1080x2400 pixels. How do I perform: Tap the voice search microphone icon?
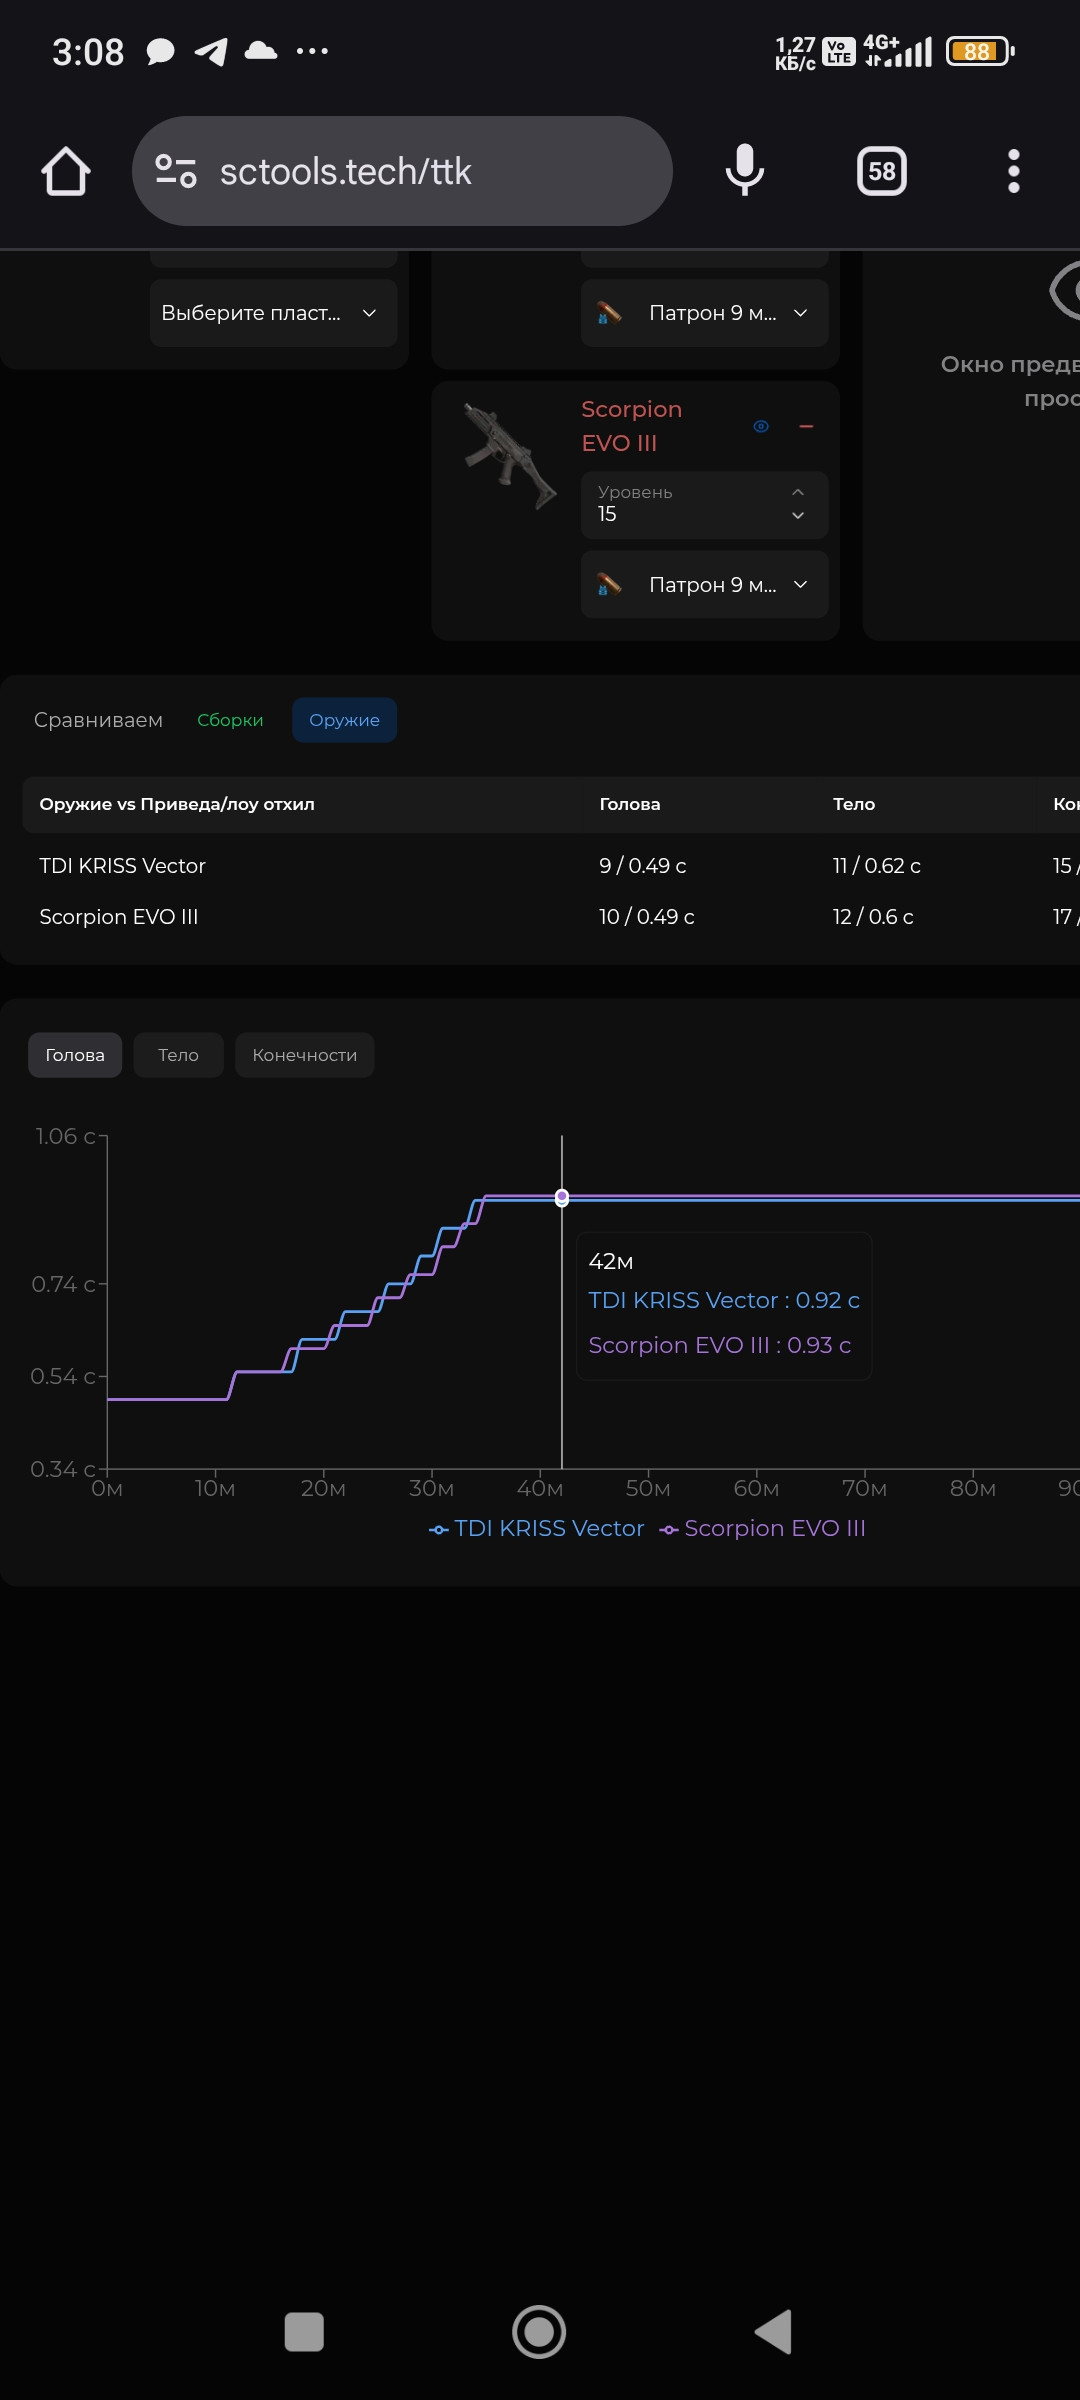click(x=745, y=170)
